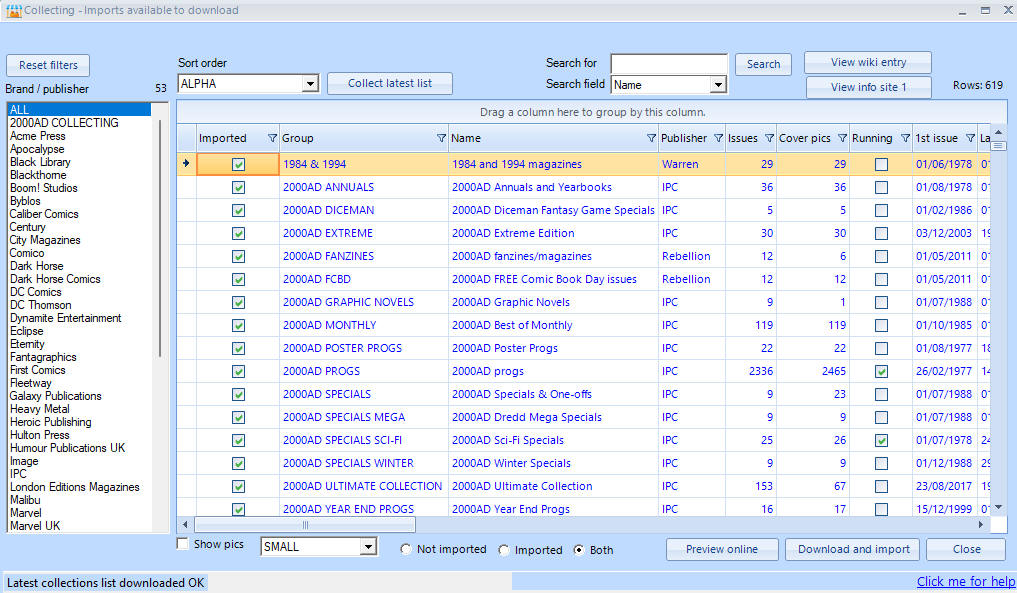The width and height of the screenshot is (1017, 593).
Task: Toggle Imported checkbox for 2000AD ULTIMATE COLLECTION
Action: click(239, 487)
